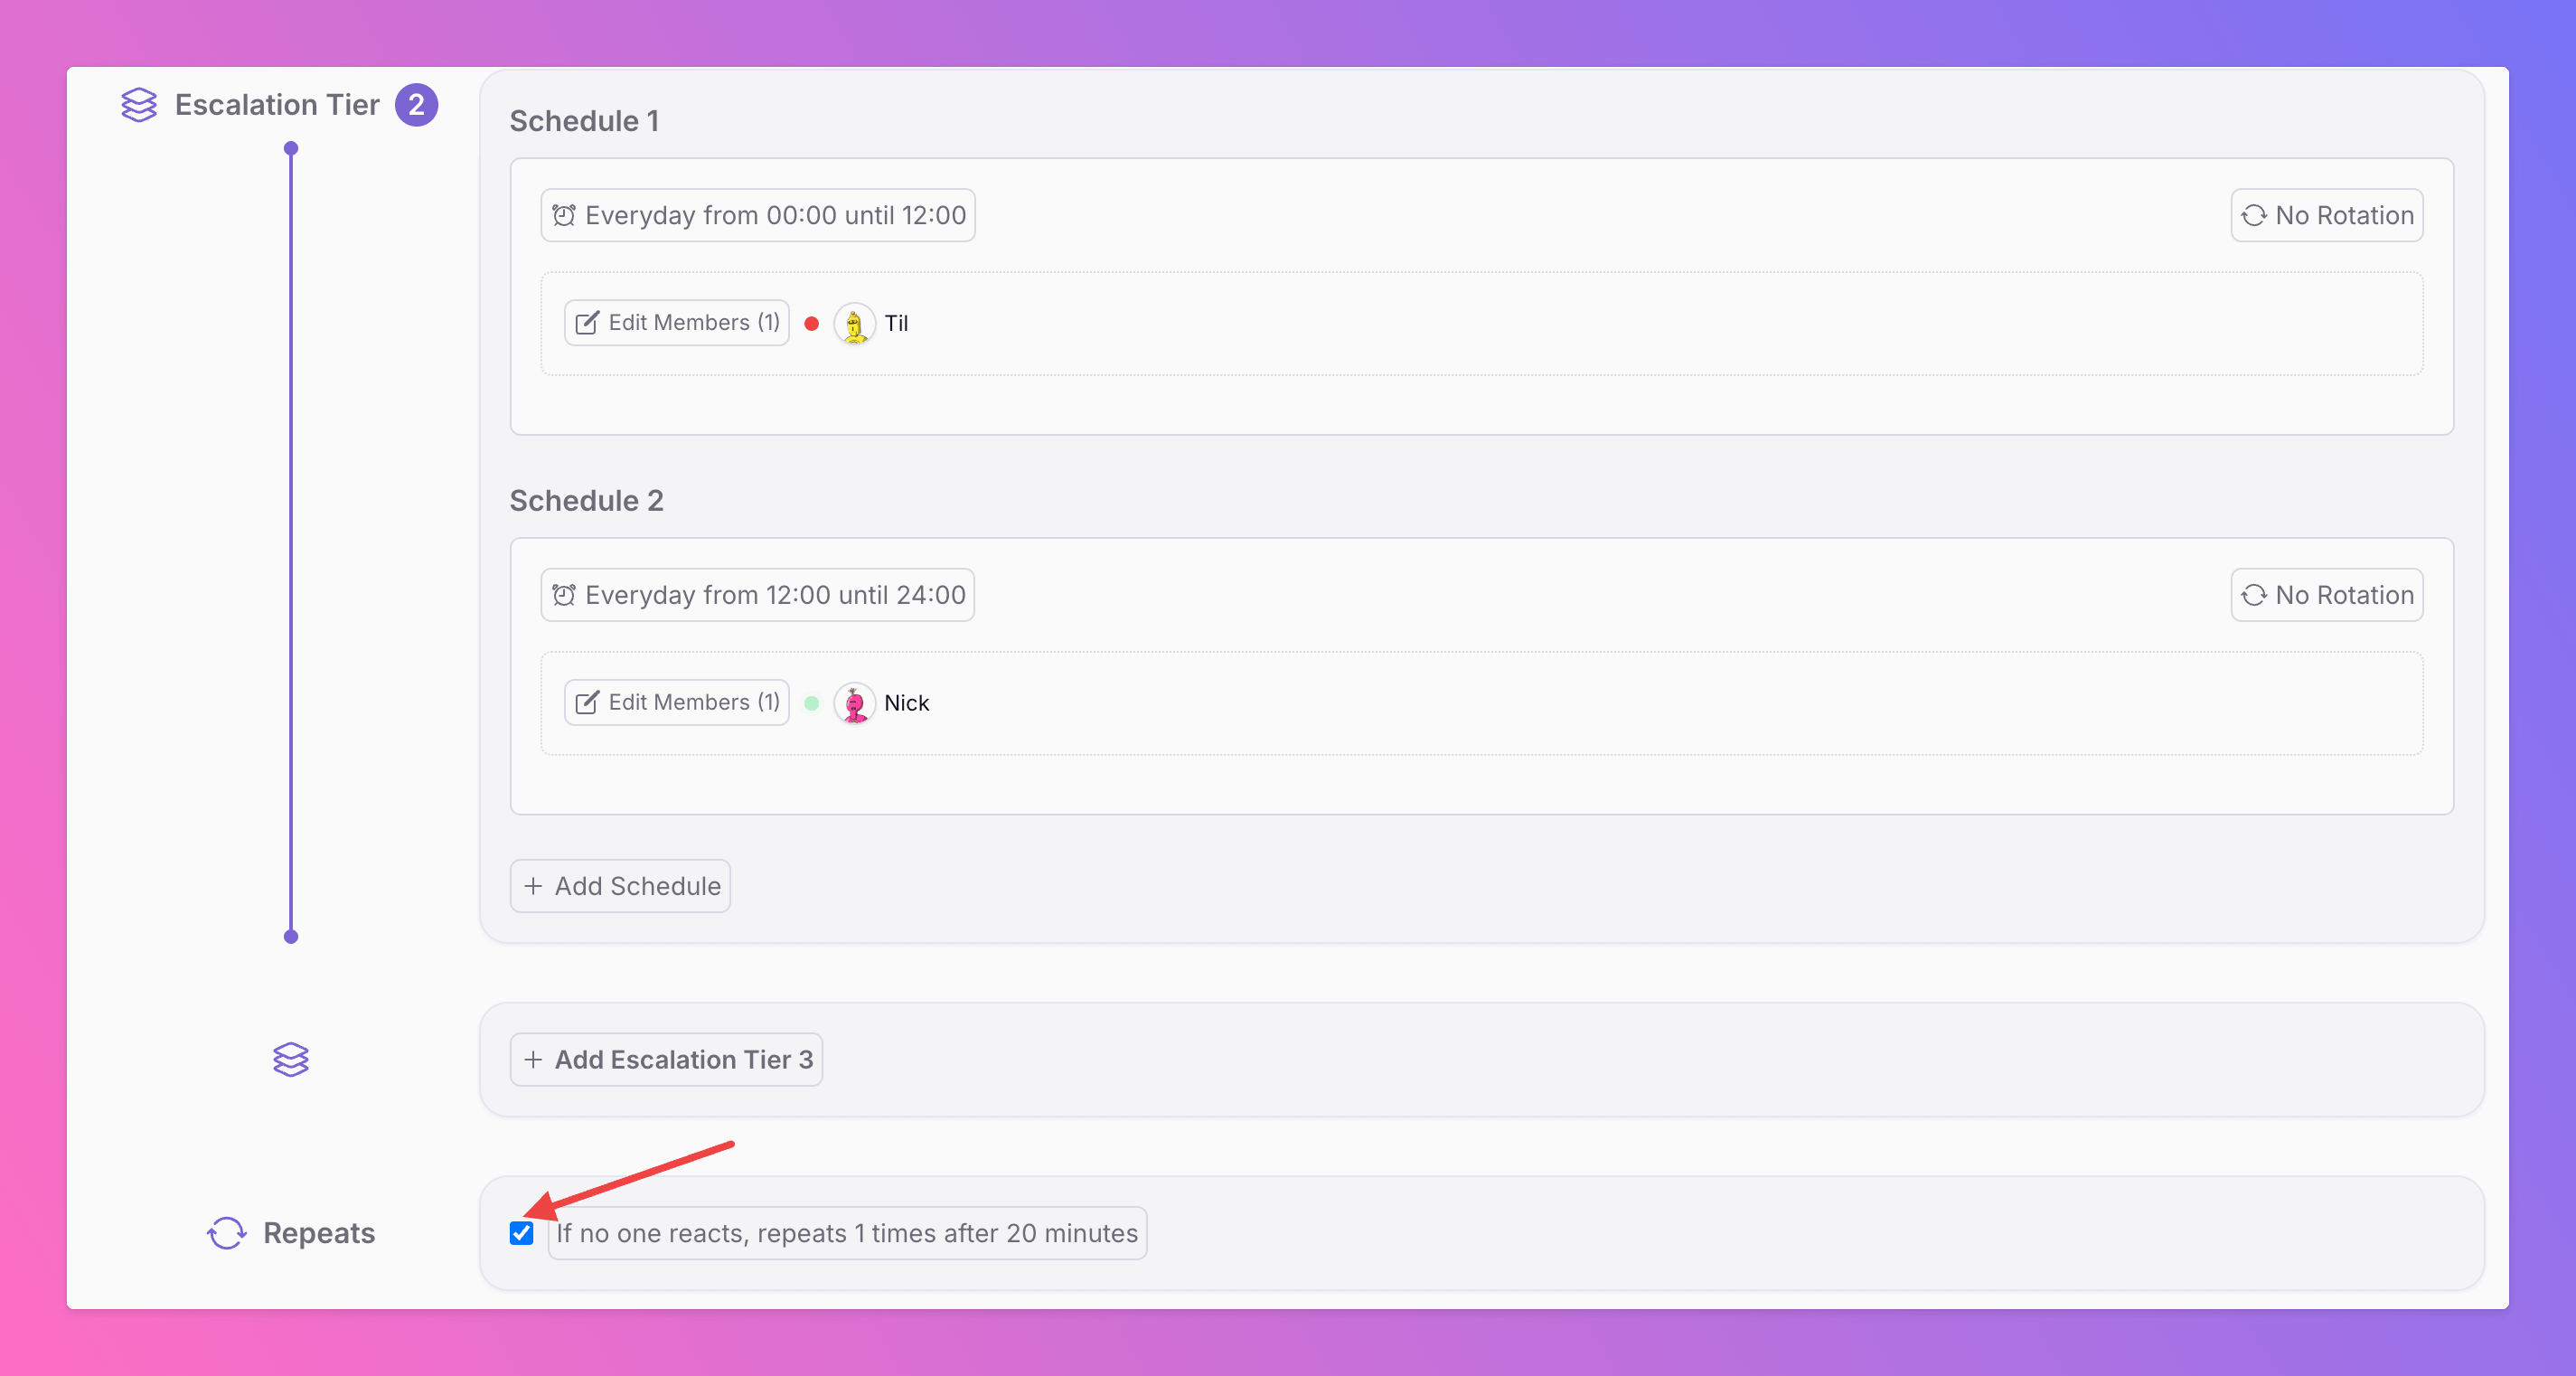
Task: Click the purple tier number 2 badge
Action: [x=416, y=105]
